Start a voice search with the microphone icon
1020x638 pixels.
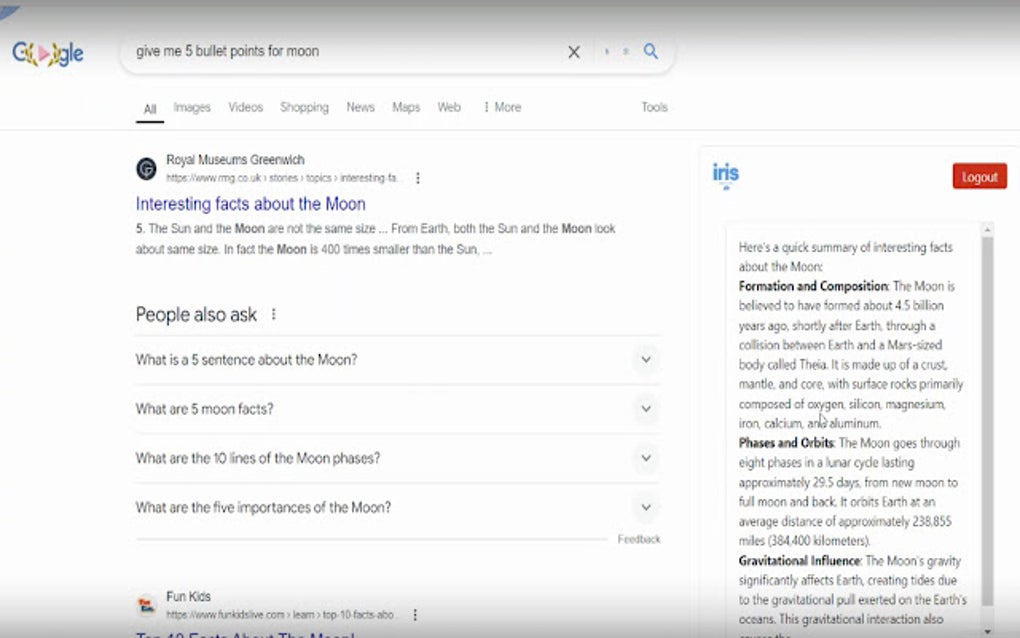607,51
